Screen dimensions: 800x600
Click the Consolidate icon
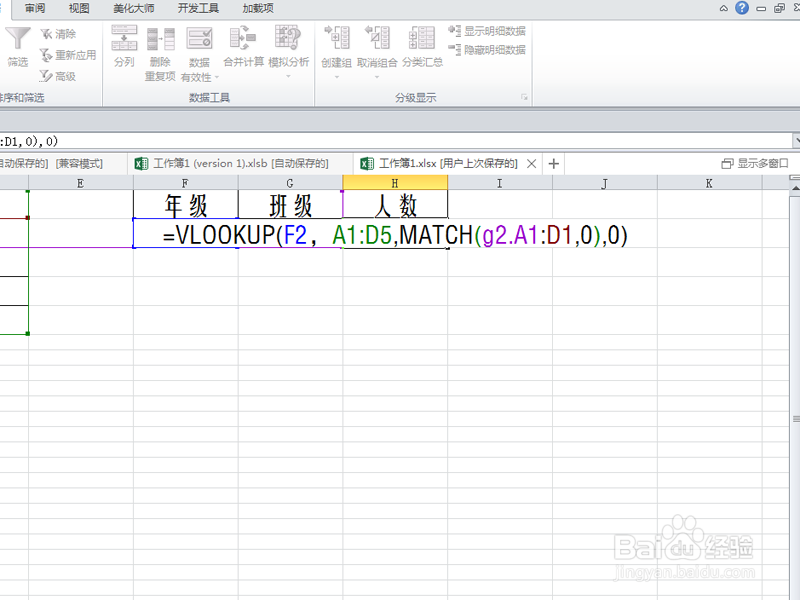(x=243, y=39)
